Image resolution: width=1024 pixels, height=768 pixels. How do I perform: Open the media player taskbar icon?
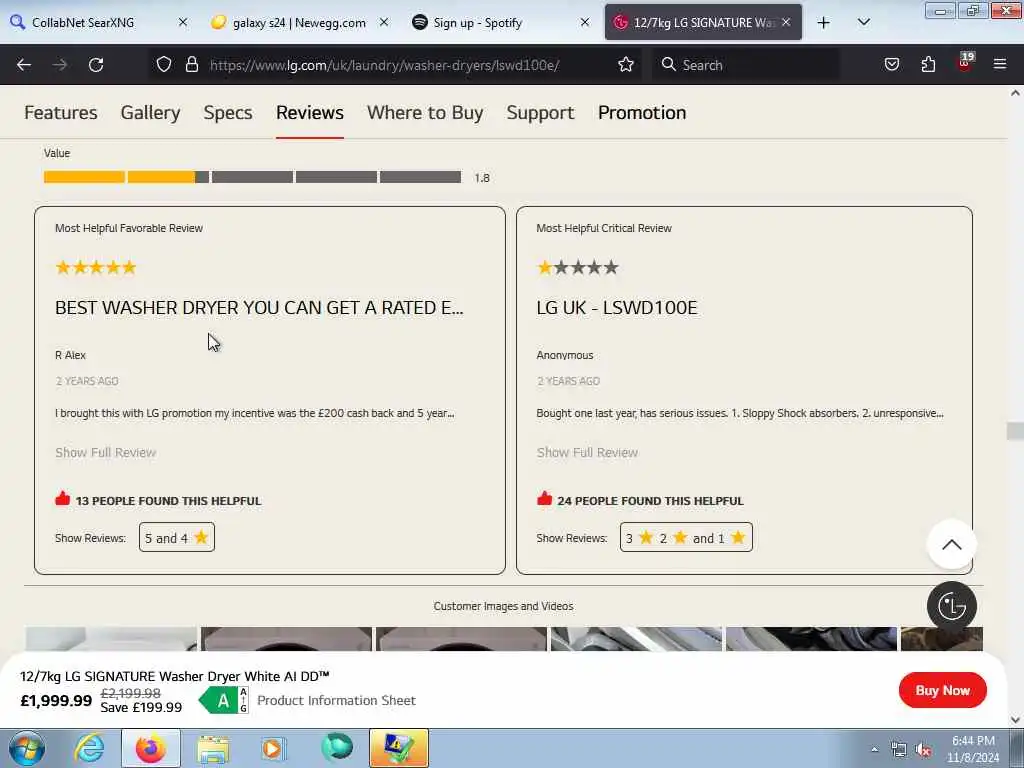273,748
